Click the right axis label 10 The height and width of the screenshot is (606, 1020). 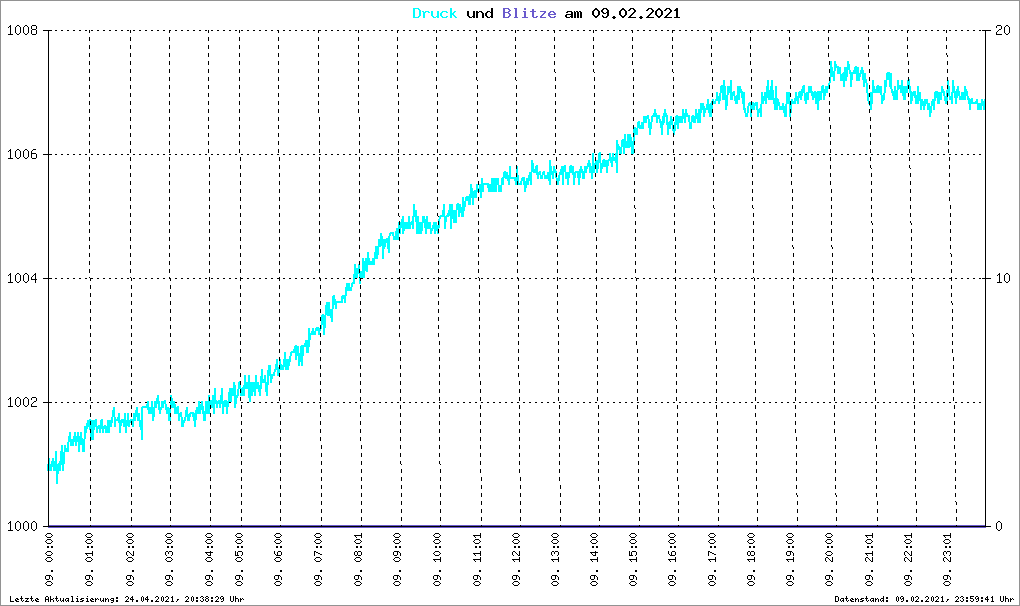click(x=1002, y=278)
